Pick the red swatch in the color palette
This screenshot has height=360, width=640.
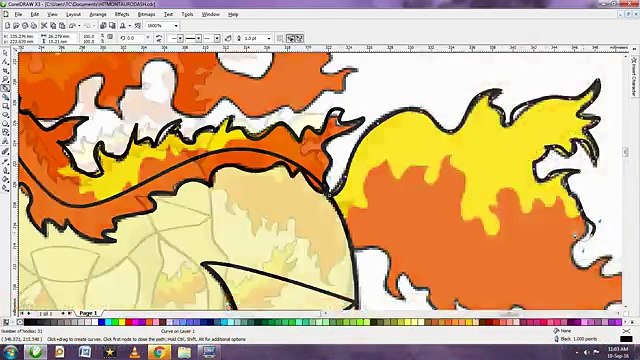point(129,322)
